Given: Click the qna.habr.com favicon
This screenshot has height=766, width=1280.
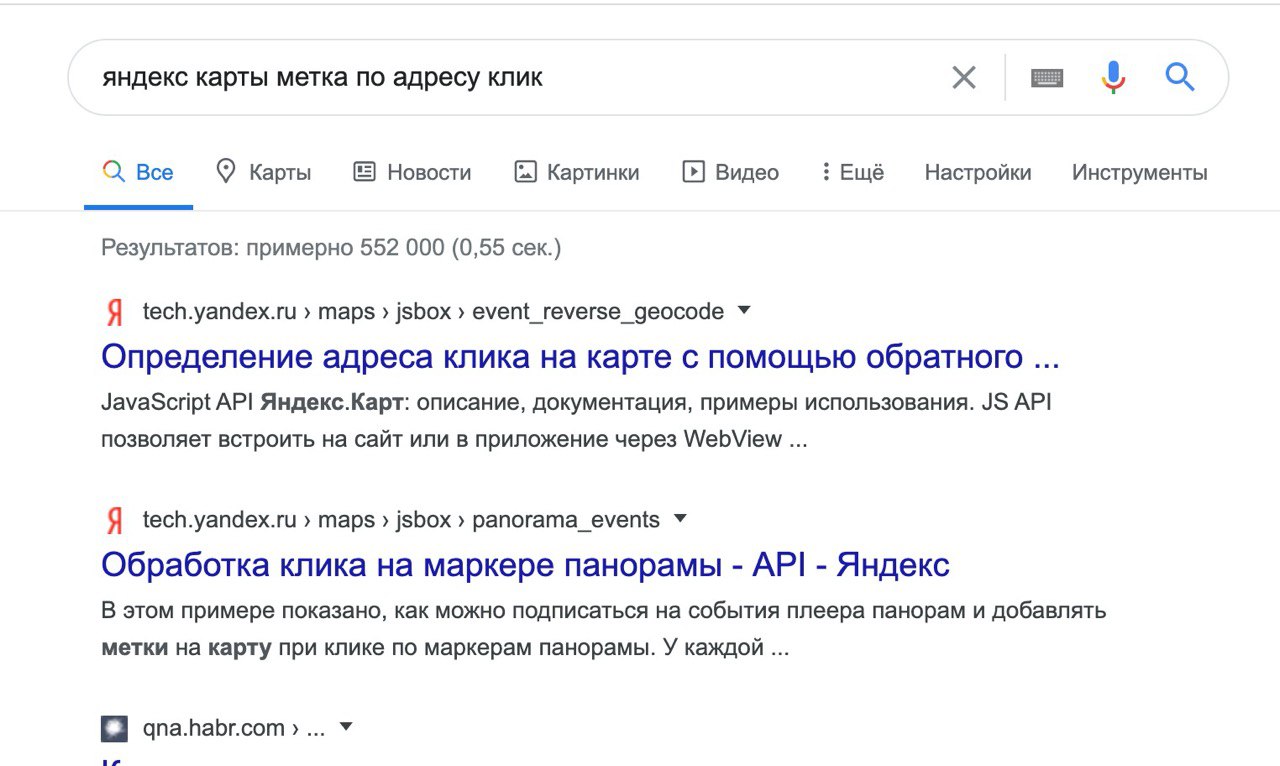Looking at the screenshot, I should [115, 728].
